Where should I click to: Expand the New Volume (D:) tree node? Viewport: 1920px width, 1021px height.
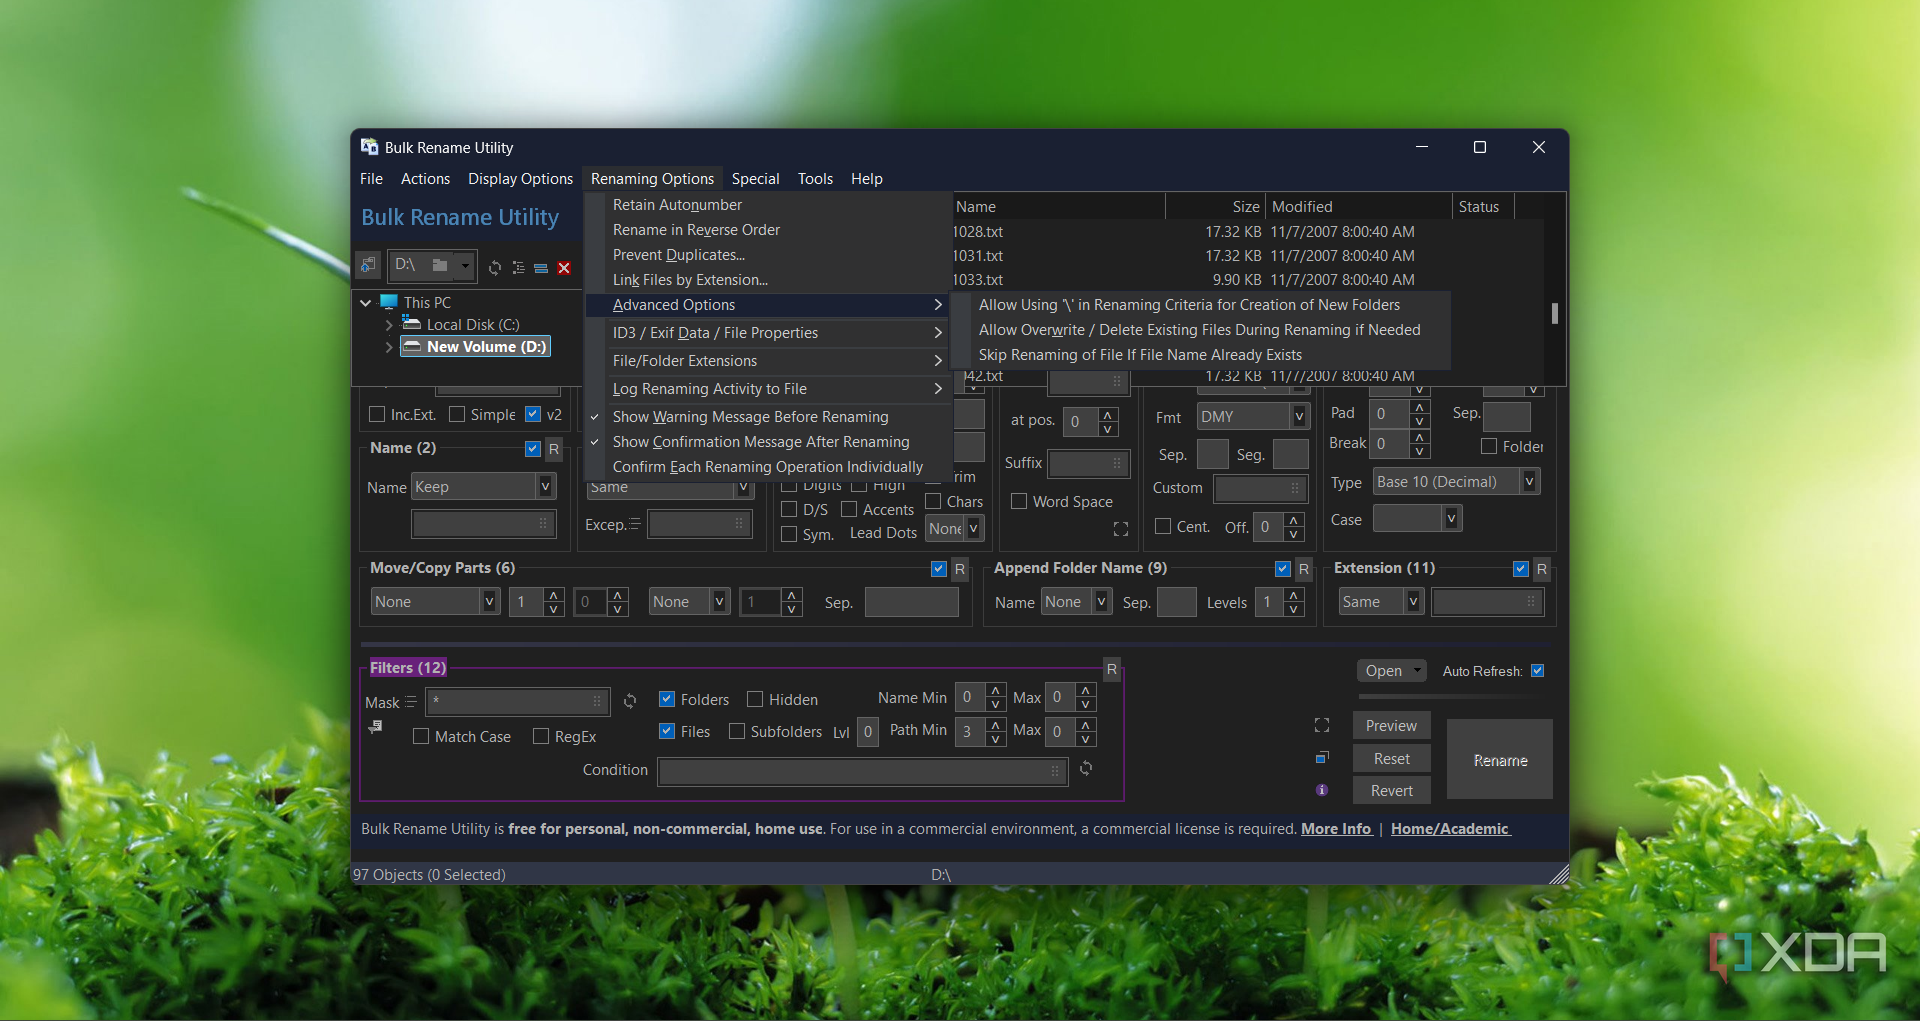tap(389, 347)
